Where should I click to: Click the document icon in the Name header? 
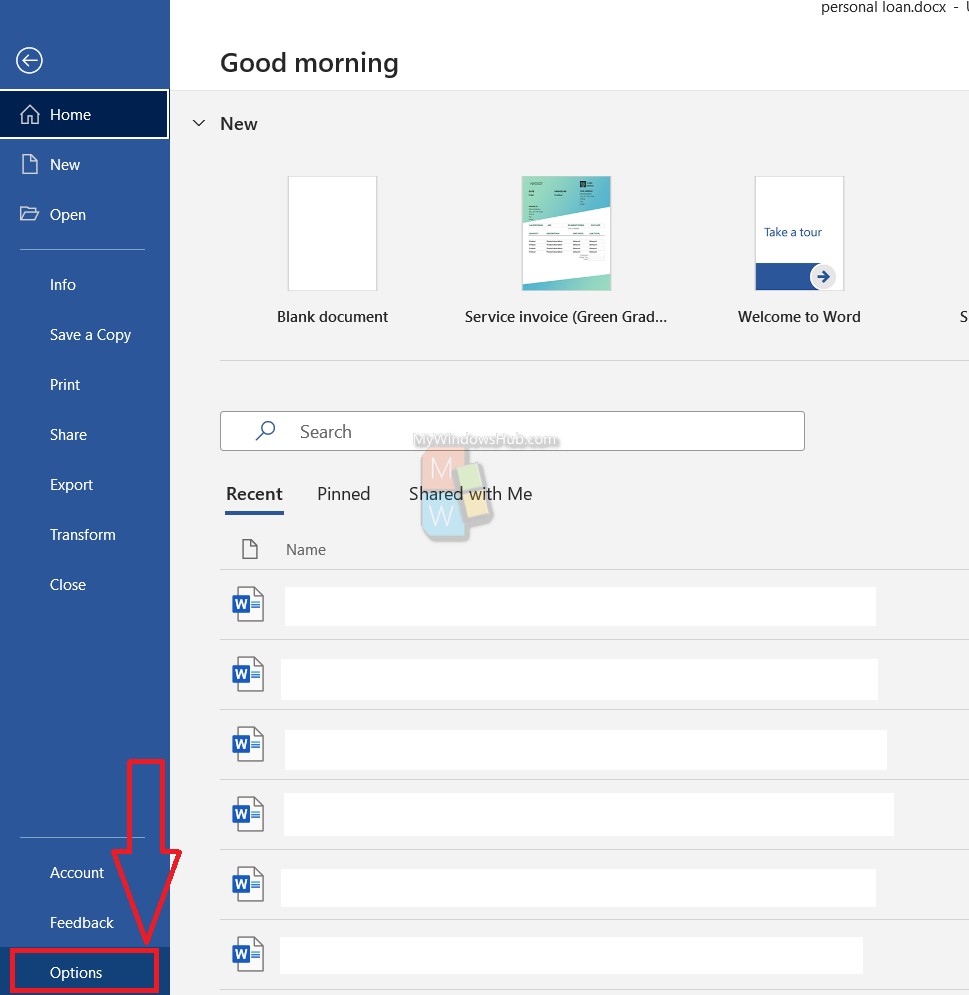click(x=250, y=549)
